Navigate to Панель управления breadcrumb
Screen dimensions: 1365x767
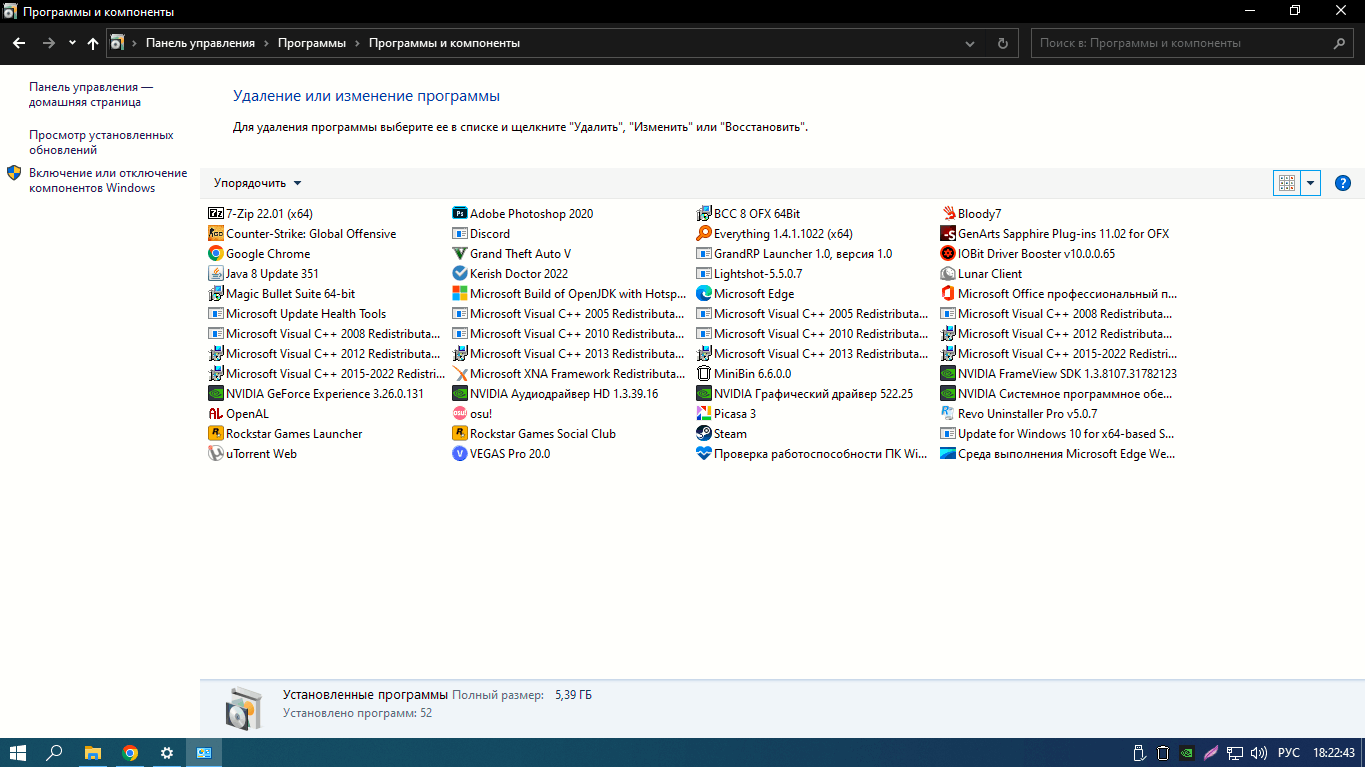[200, 43]
